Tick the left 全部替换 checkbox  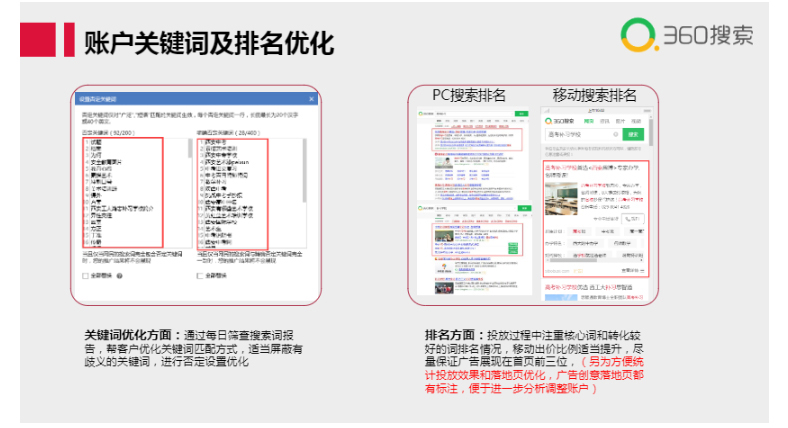(x=86, y=275)
